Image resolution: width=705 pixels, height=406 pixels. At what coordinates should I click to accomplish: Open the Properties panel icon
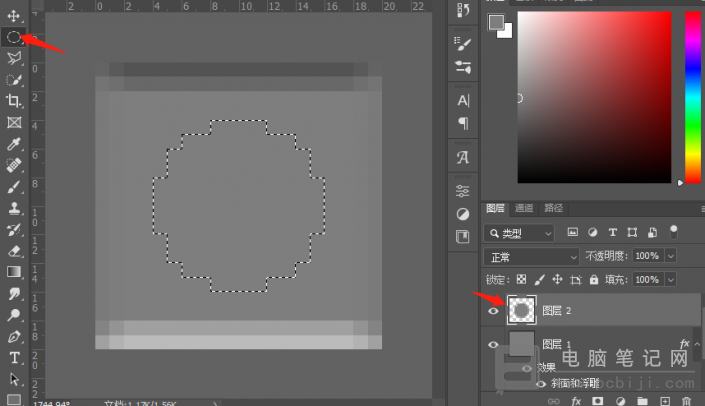coord(463,191)
